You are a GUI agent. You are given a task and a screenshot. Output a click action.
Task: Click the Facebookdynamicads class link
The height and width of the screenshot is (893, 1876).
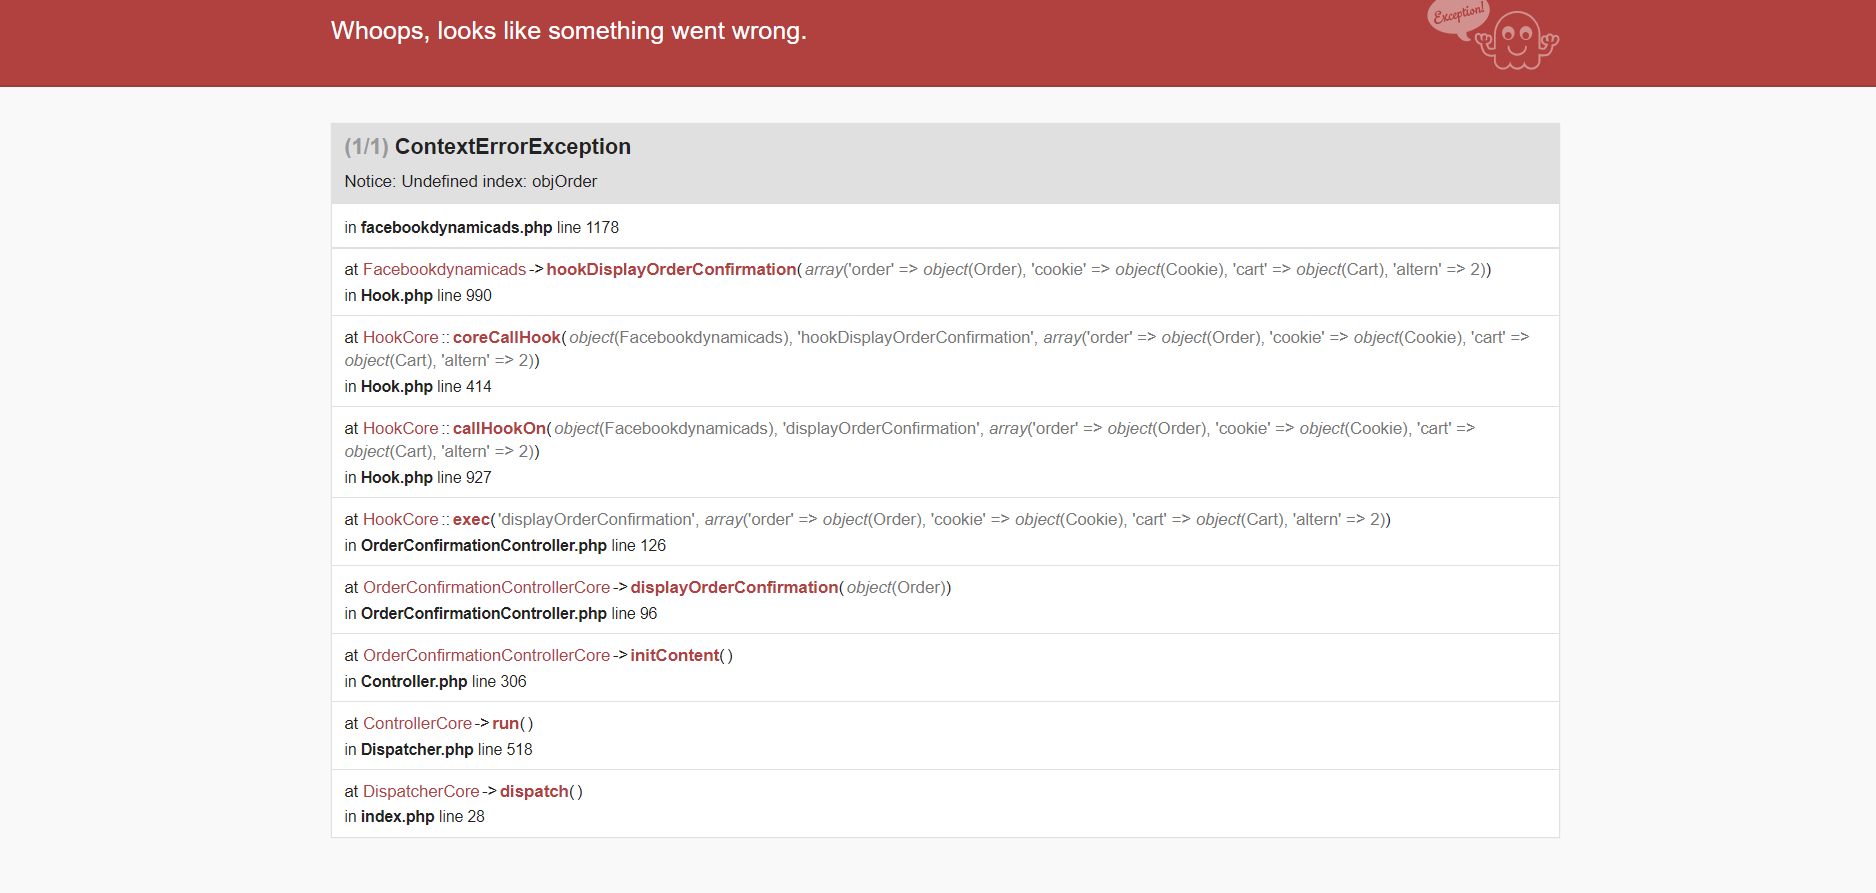(444, 270)
